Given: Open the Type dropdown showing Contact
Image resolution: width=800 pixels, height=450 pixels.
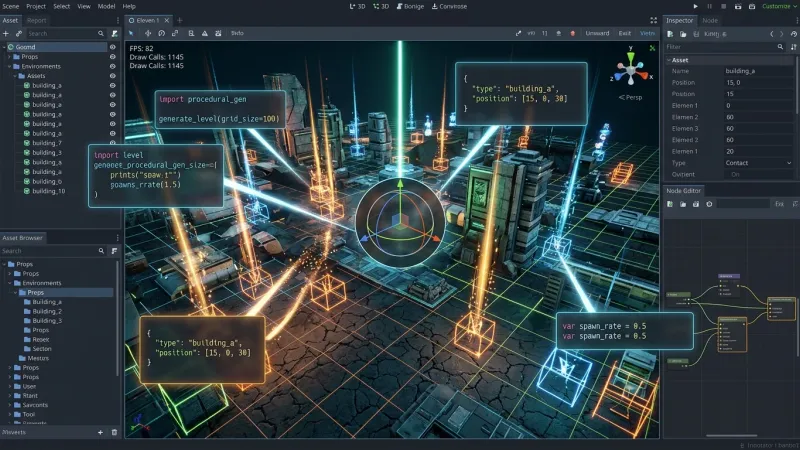Looking at the screenshot, I should click(758, 163).
